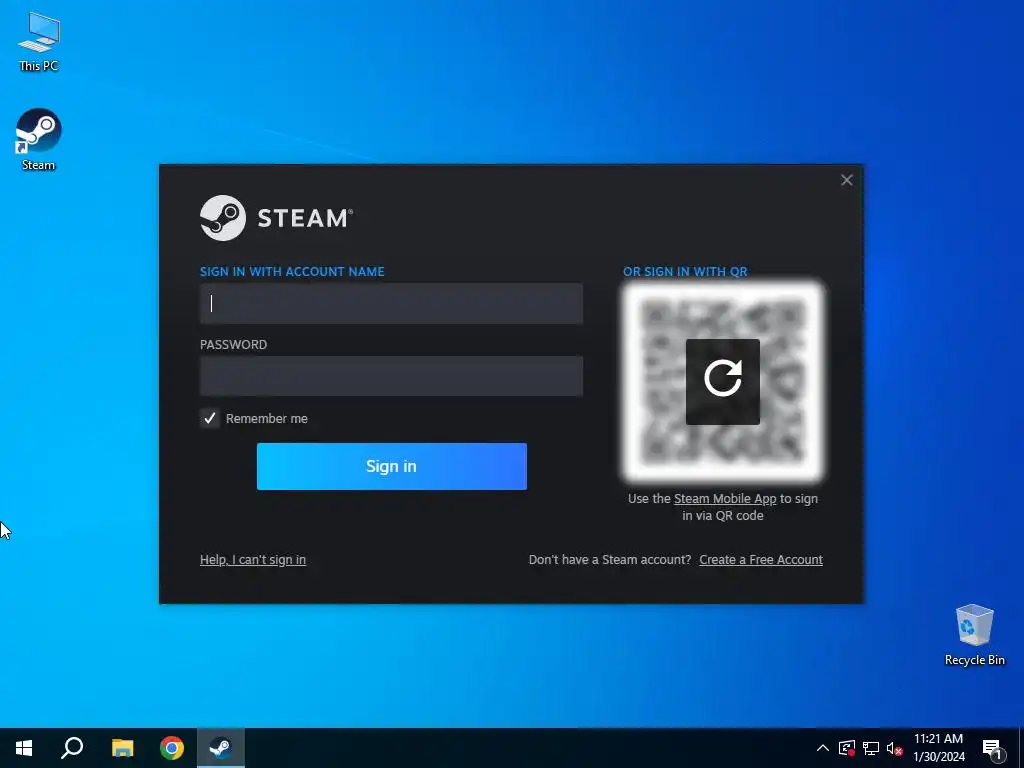This screenshot has height=768, width=1024.
Task: Click the security alert tray icon
Action: point(847,748)
